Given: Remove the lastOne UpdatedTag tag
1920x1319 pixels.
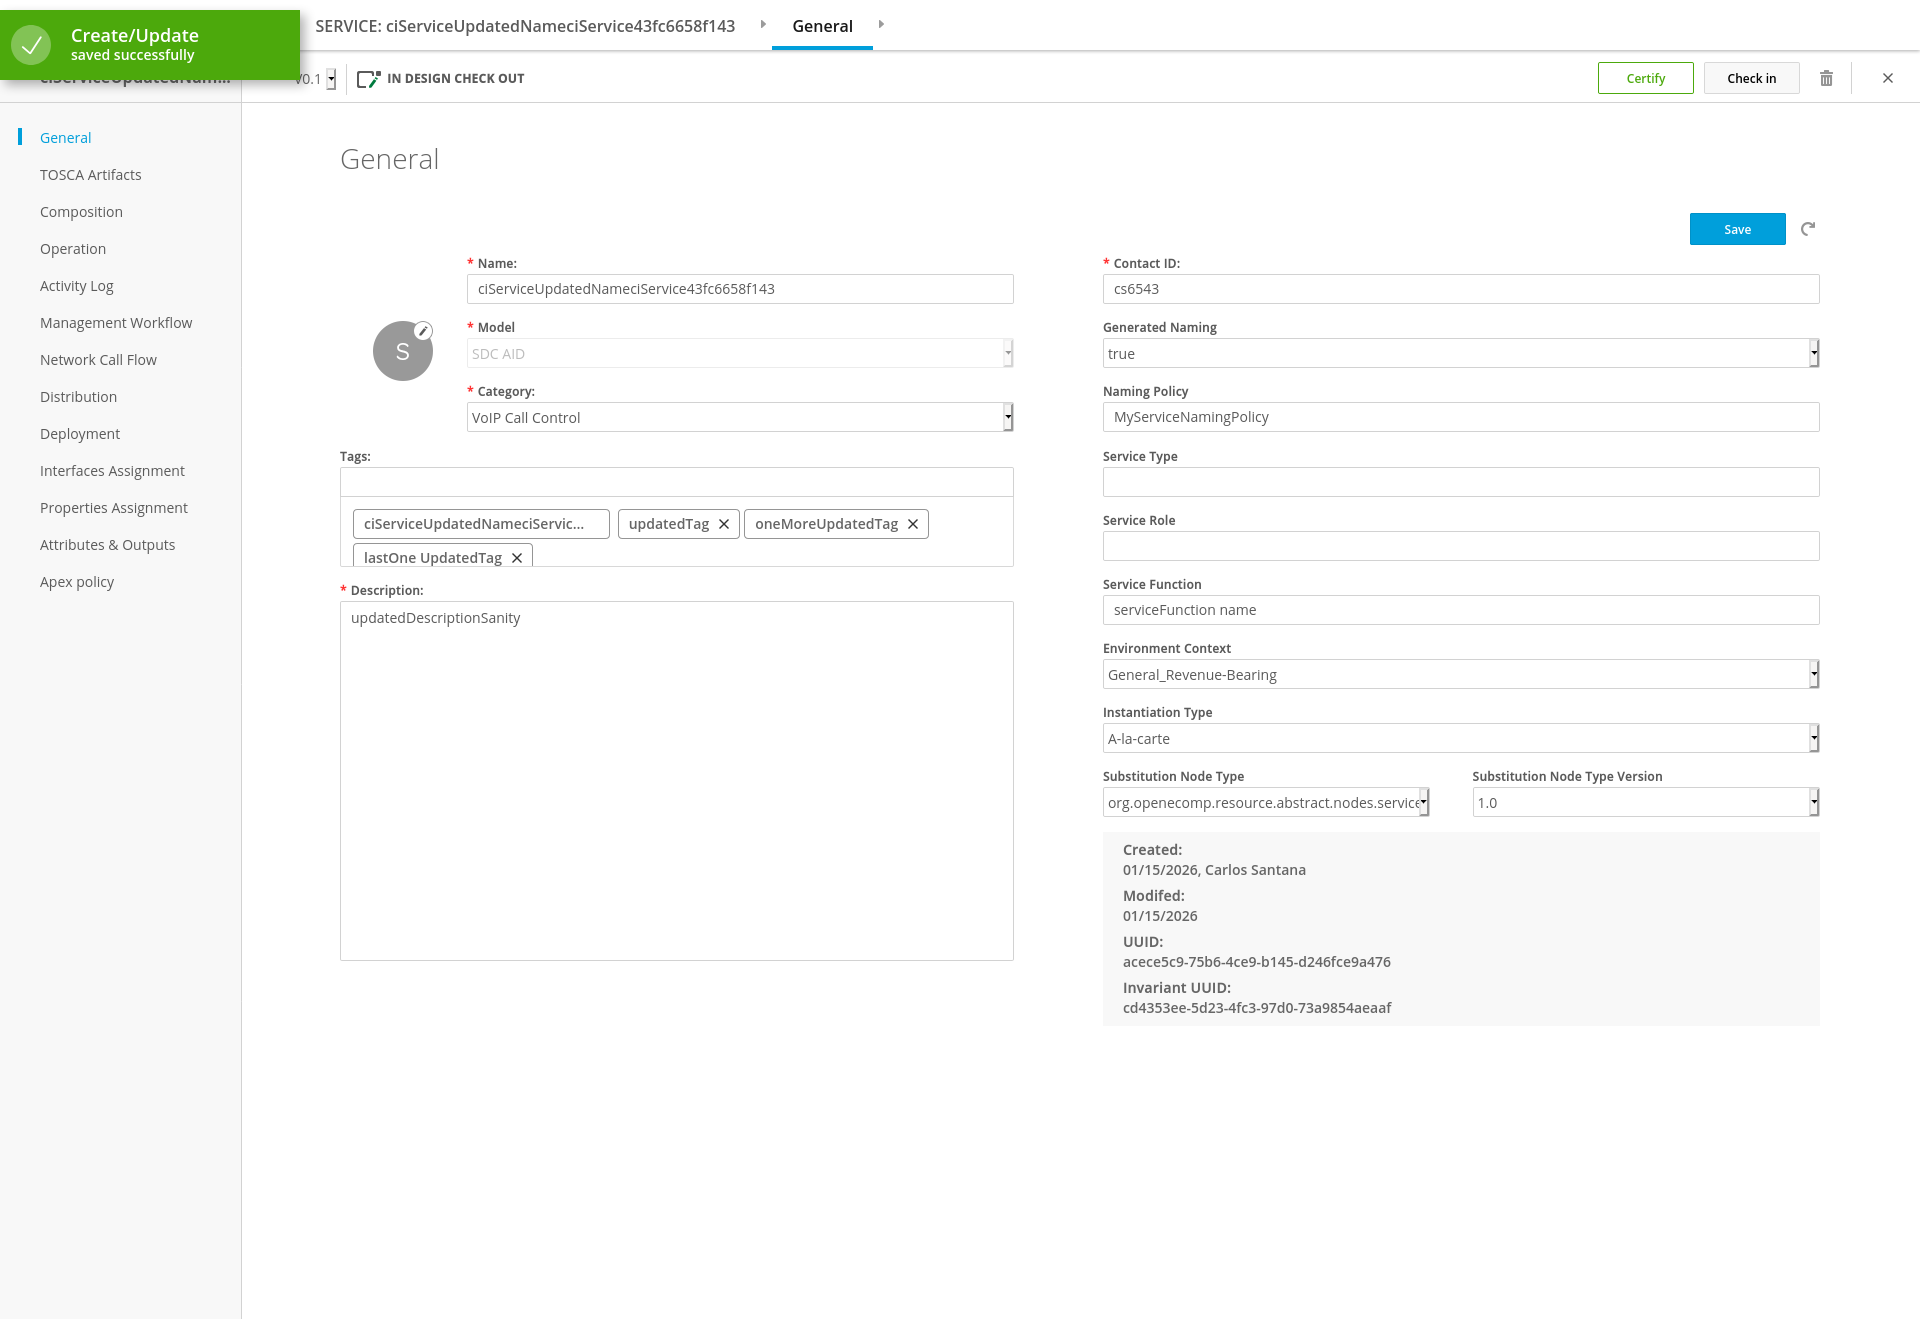Looking at the screenshot, I should tap(517, 558).
